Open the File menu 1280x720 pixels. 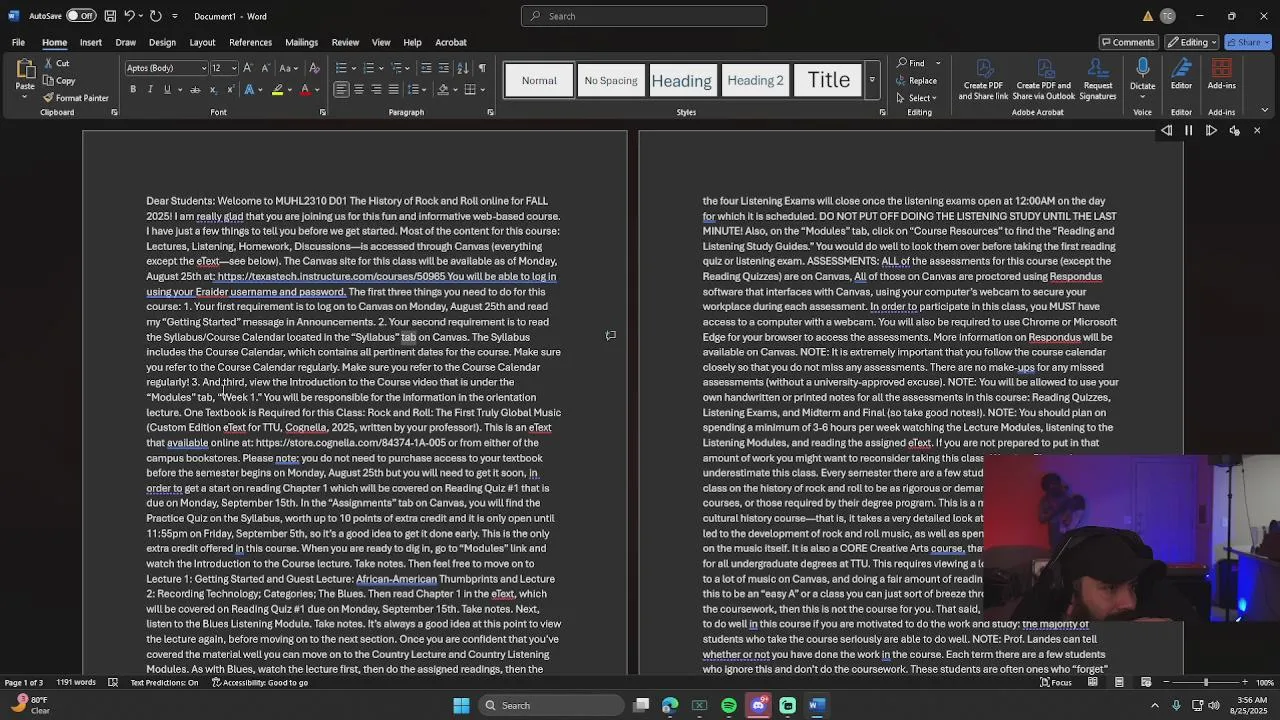(x=18, y=42)
